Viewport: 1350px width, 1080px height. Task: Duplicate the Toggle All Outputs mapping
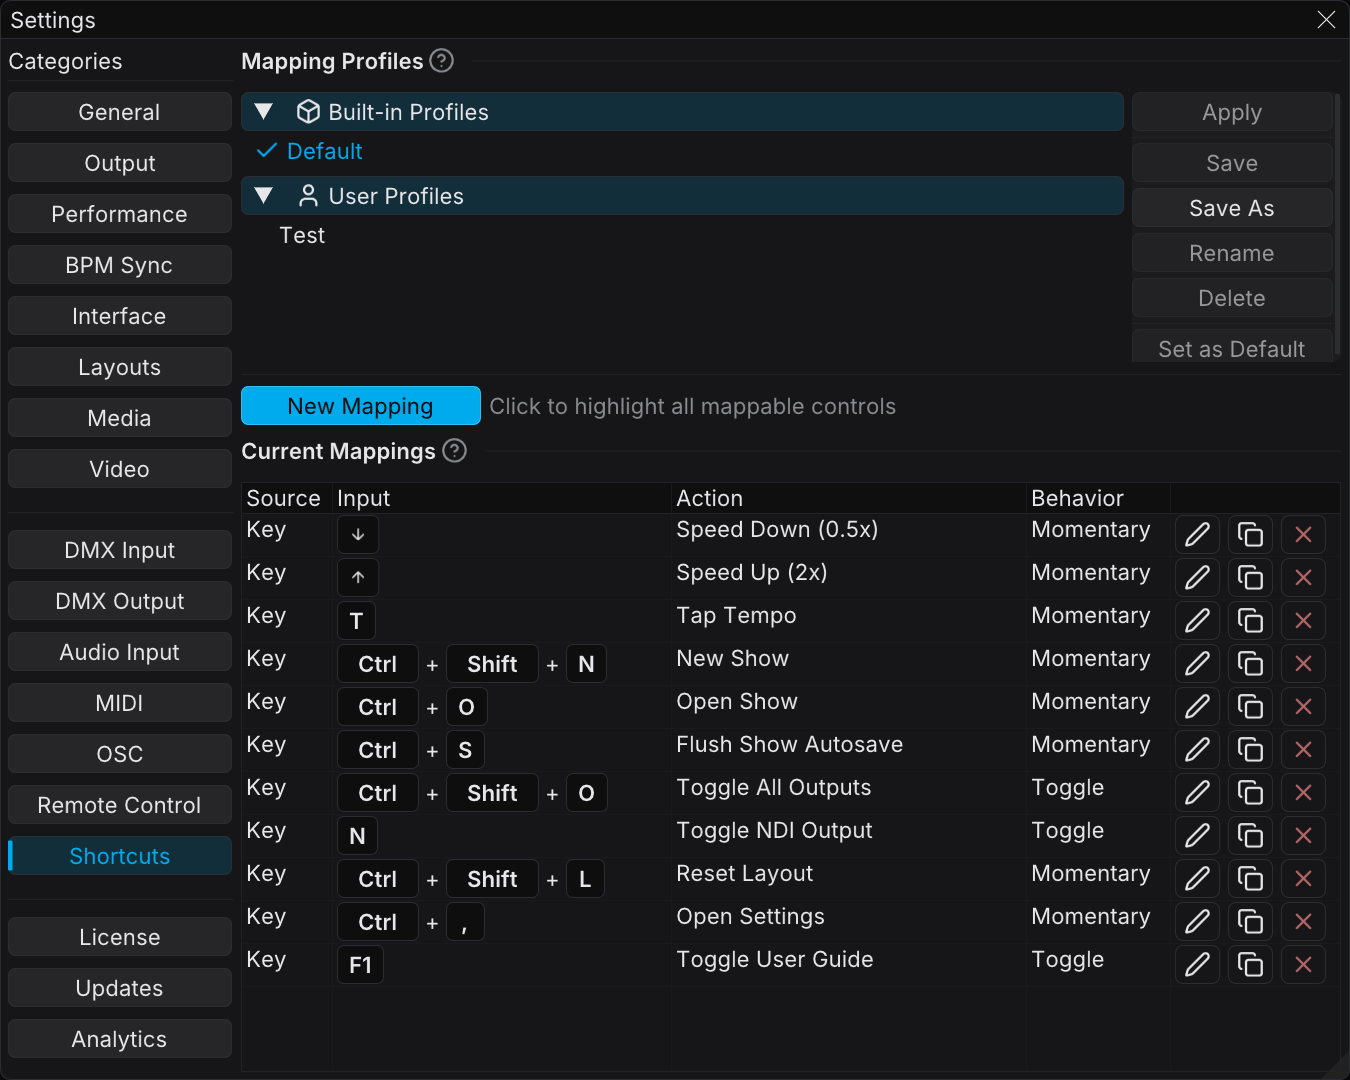1250,793
